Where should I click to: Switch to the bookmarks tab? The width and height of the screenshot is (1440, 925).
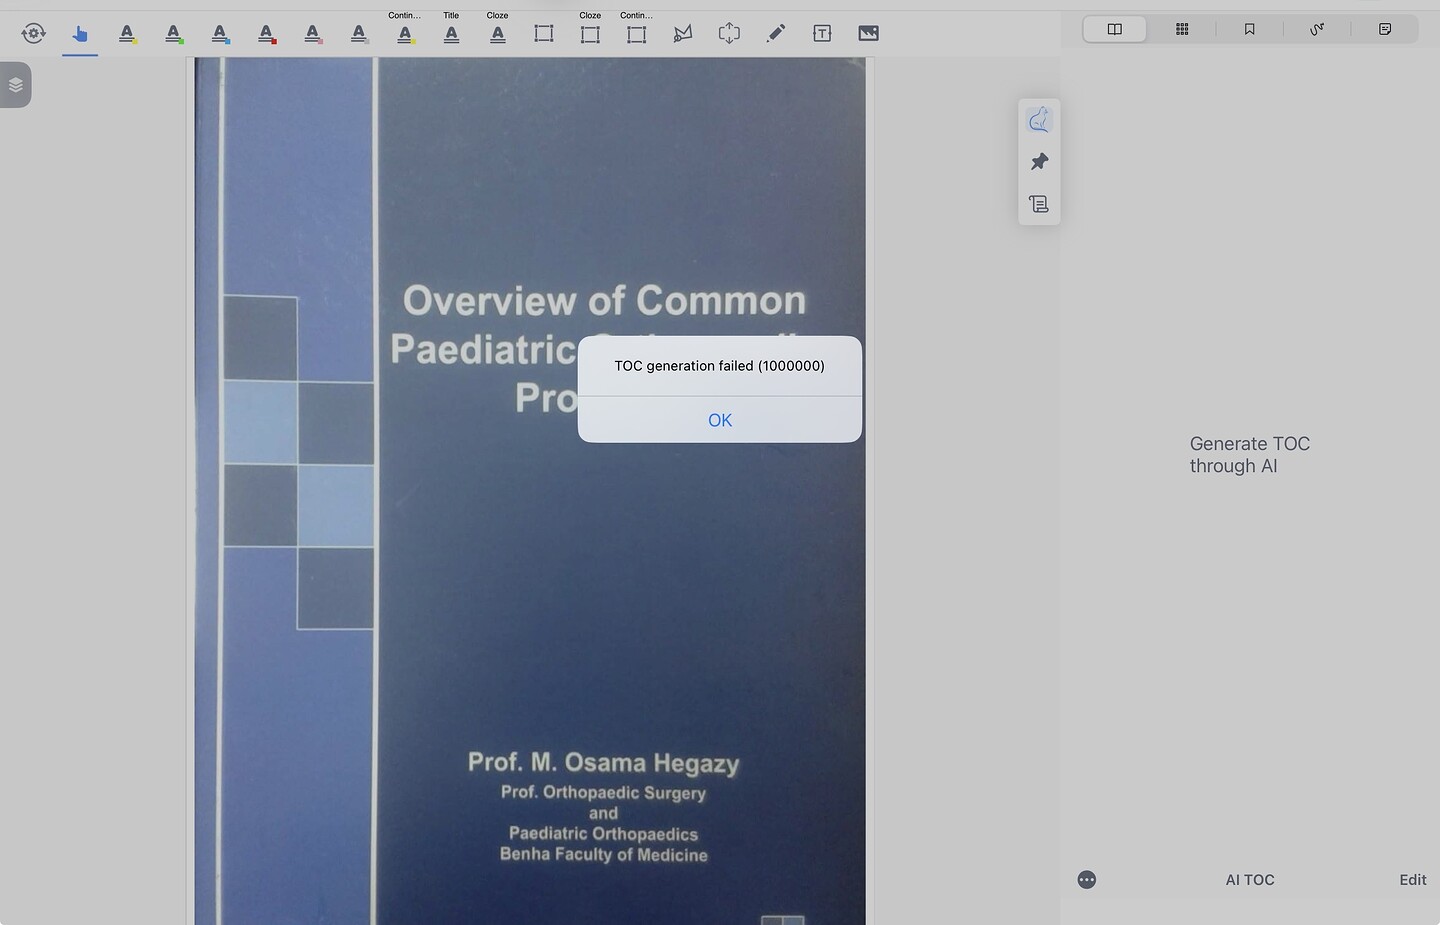tap(1250, 29)
